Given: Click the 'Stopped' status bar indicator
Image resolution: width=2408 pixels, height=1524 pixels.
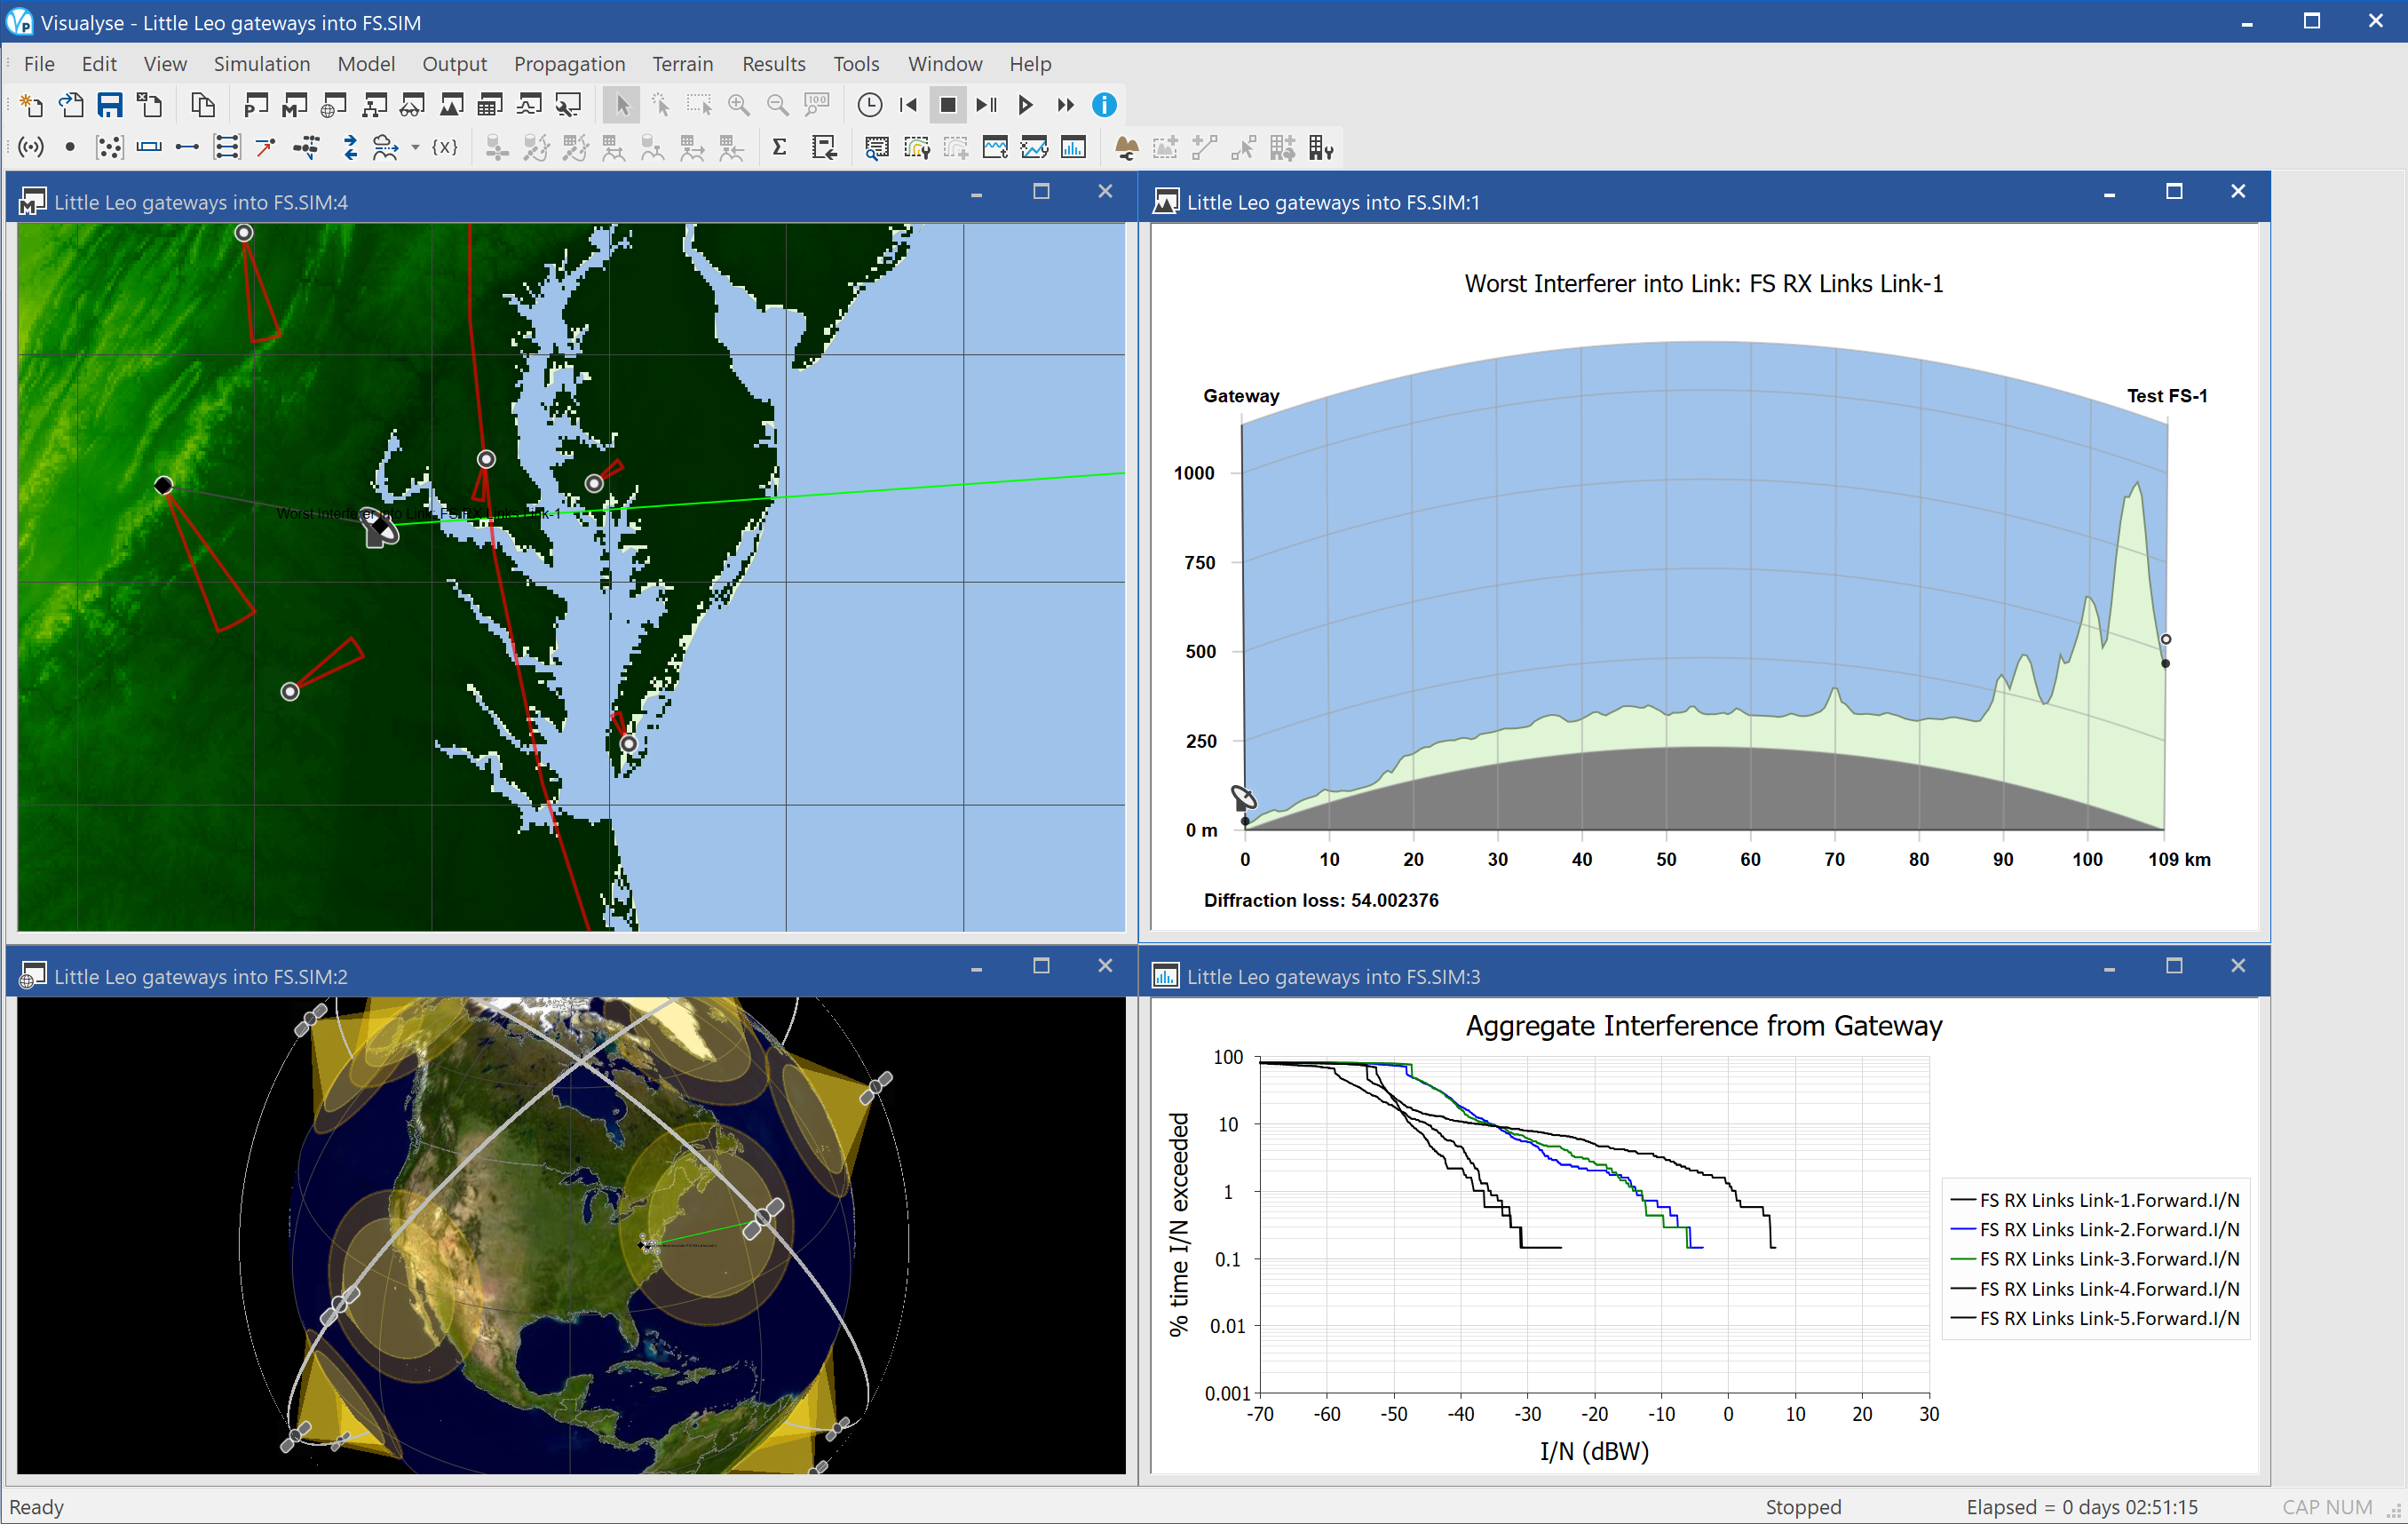Looking at the screenshot, I should [1803, 1507].
